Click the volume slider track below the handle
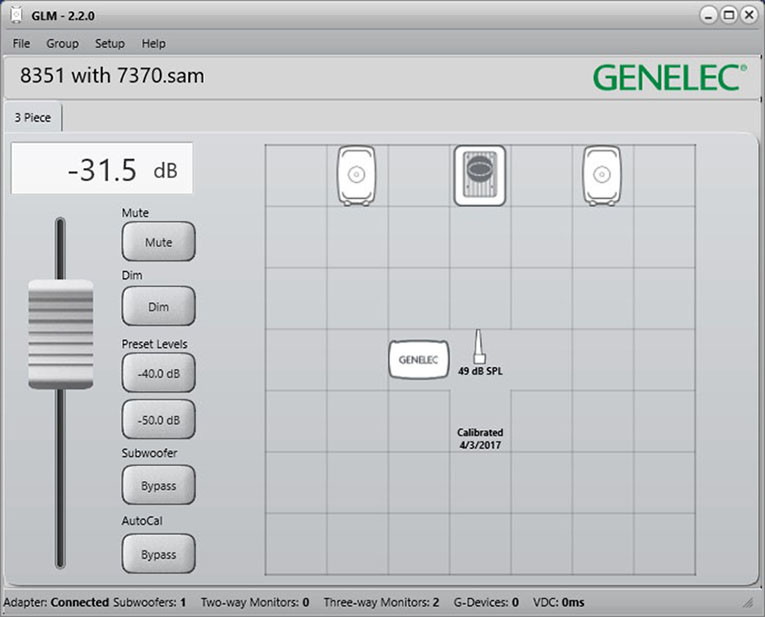The image size is (765, 617). [x=60, y=478]
